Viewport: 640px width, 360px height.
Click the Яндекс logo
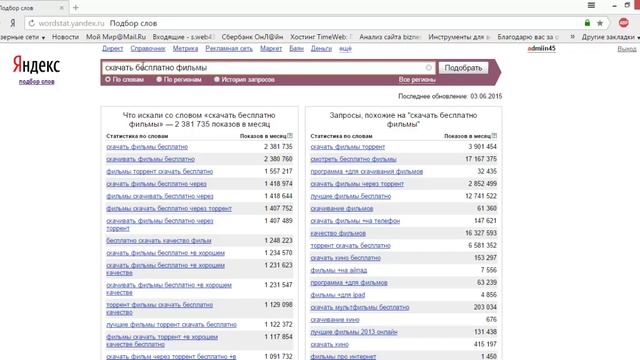(x=36, y=64)
